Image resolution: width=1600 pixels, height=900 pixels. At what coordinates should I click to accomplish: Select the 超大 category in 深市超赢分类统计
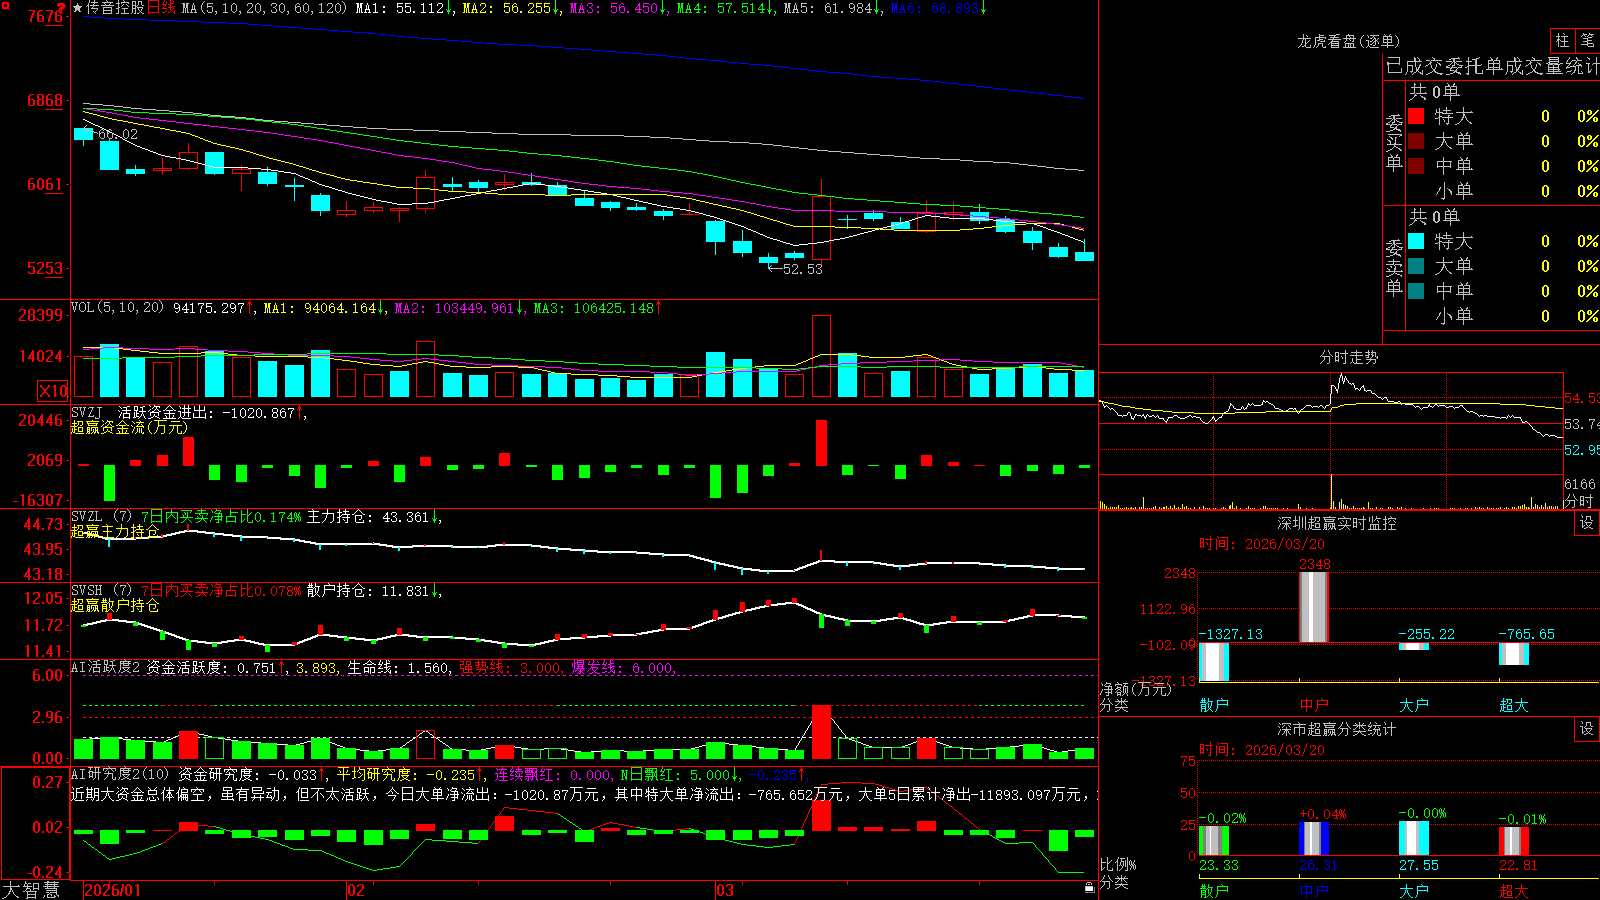pyautogui.click(x=1514, y=891)
